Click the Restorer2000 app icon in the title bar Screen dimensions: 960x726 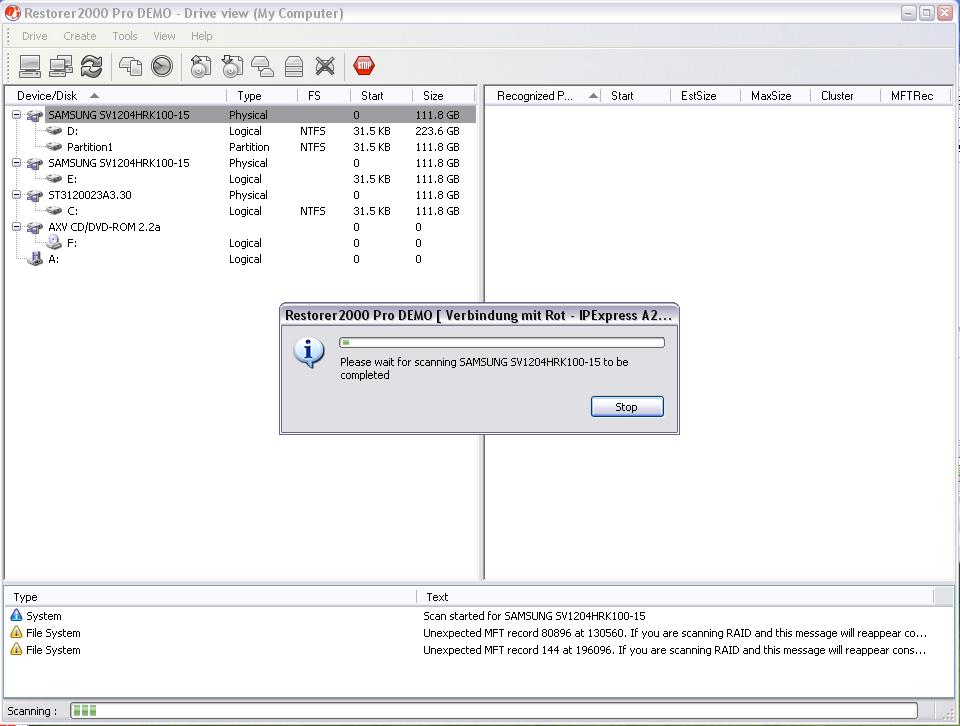coord(12,13)
